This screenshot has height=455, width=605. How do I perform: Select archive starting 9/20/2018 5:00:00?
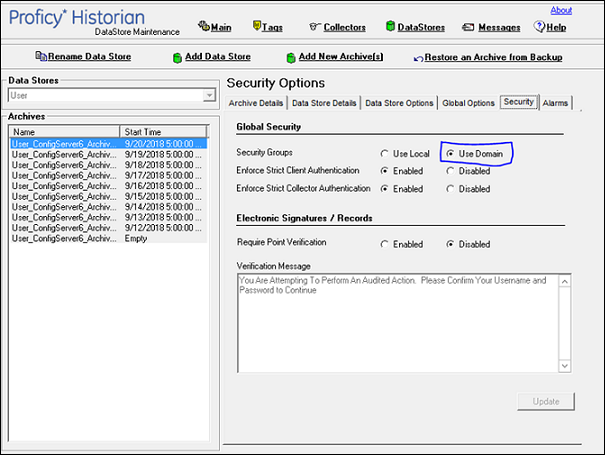coord(108,144)
